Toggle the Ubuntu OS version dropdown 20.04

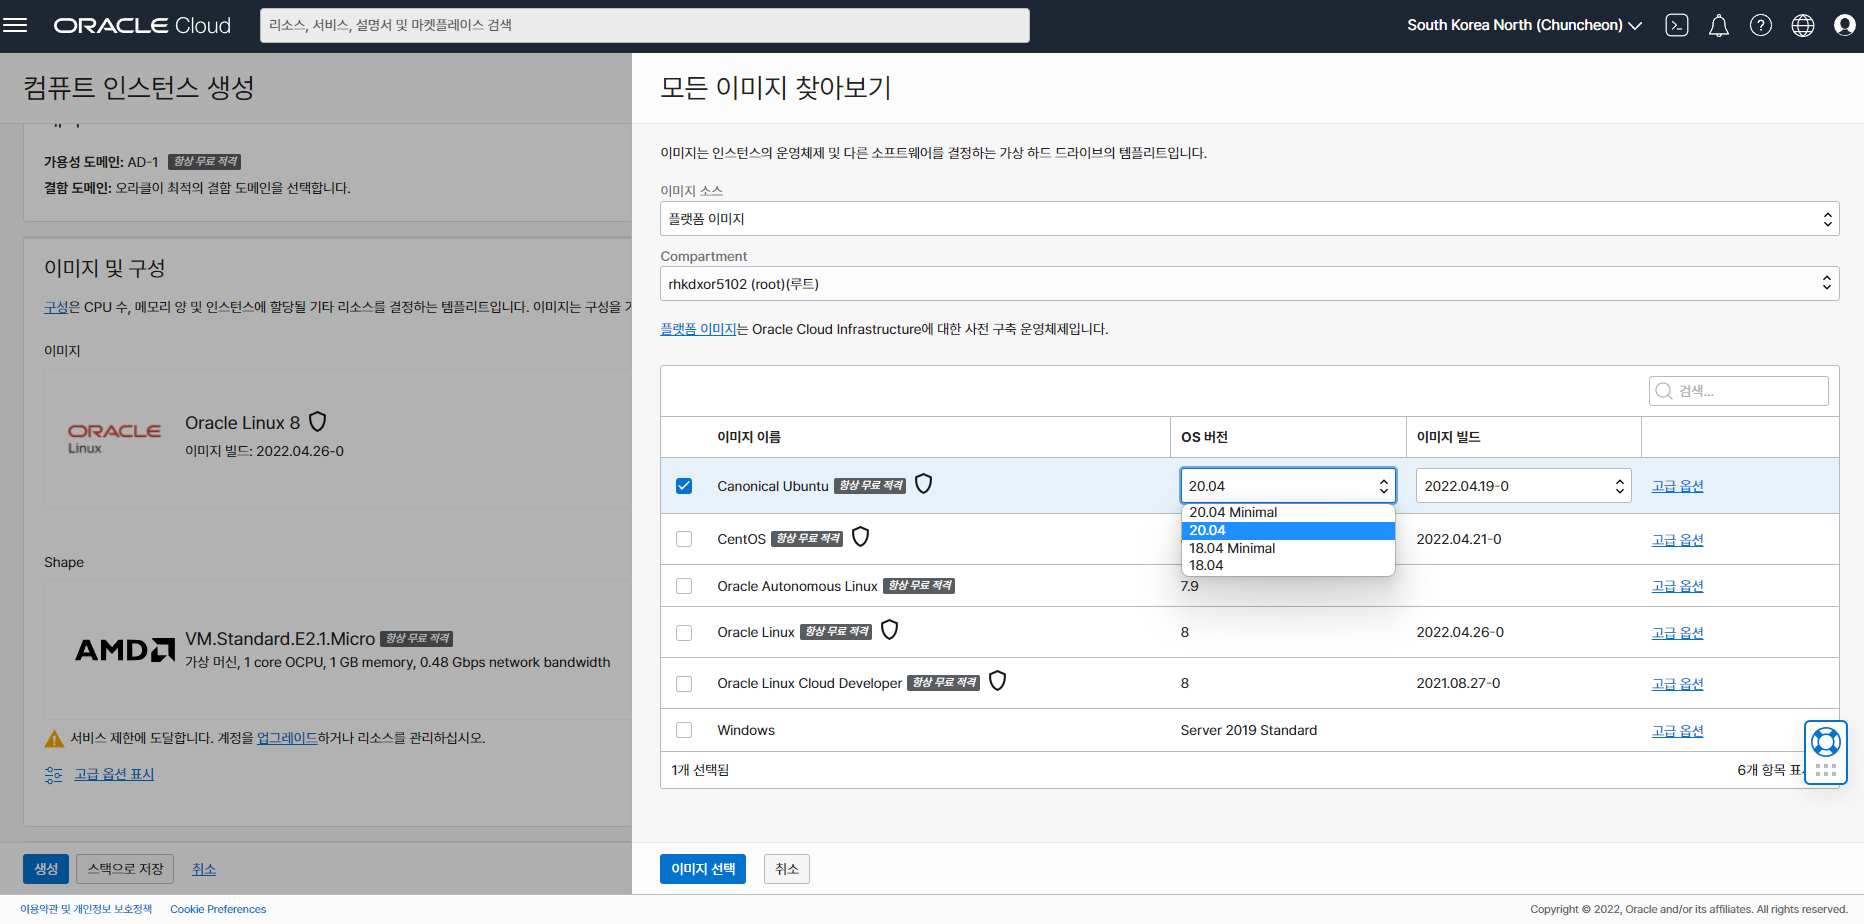coord(1288,486)
